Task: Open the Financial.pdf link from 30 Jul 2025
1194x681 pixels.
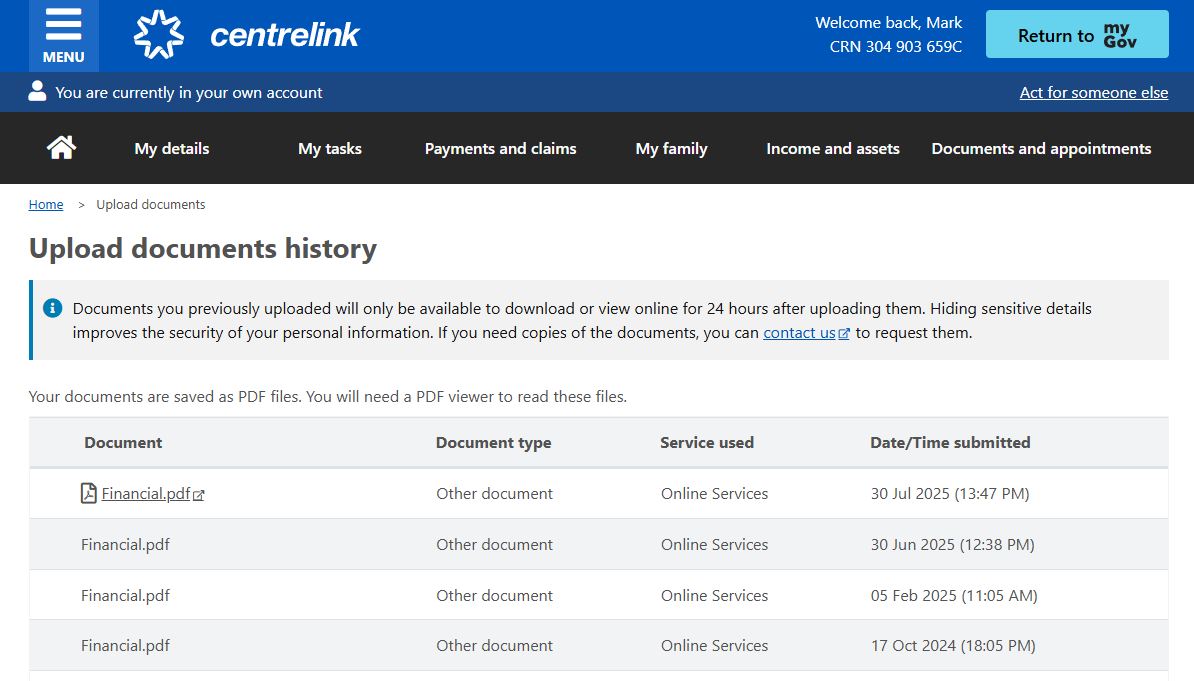Action: coord(146,493)
